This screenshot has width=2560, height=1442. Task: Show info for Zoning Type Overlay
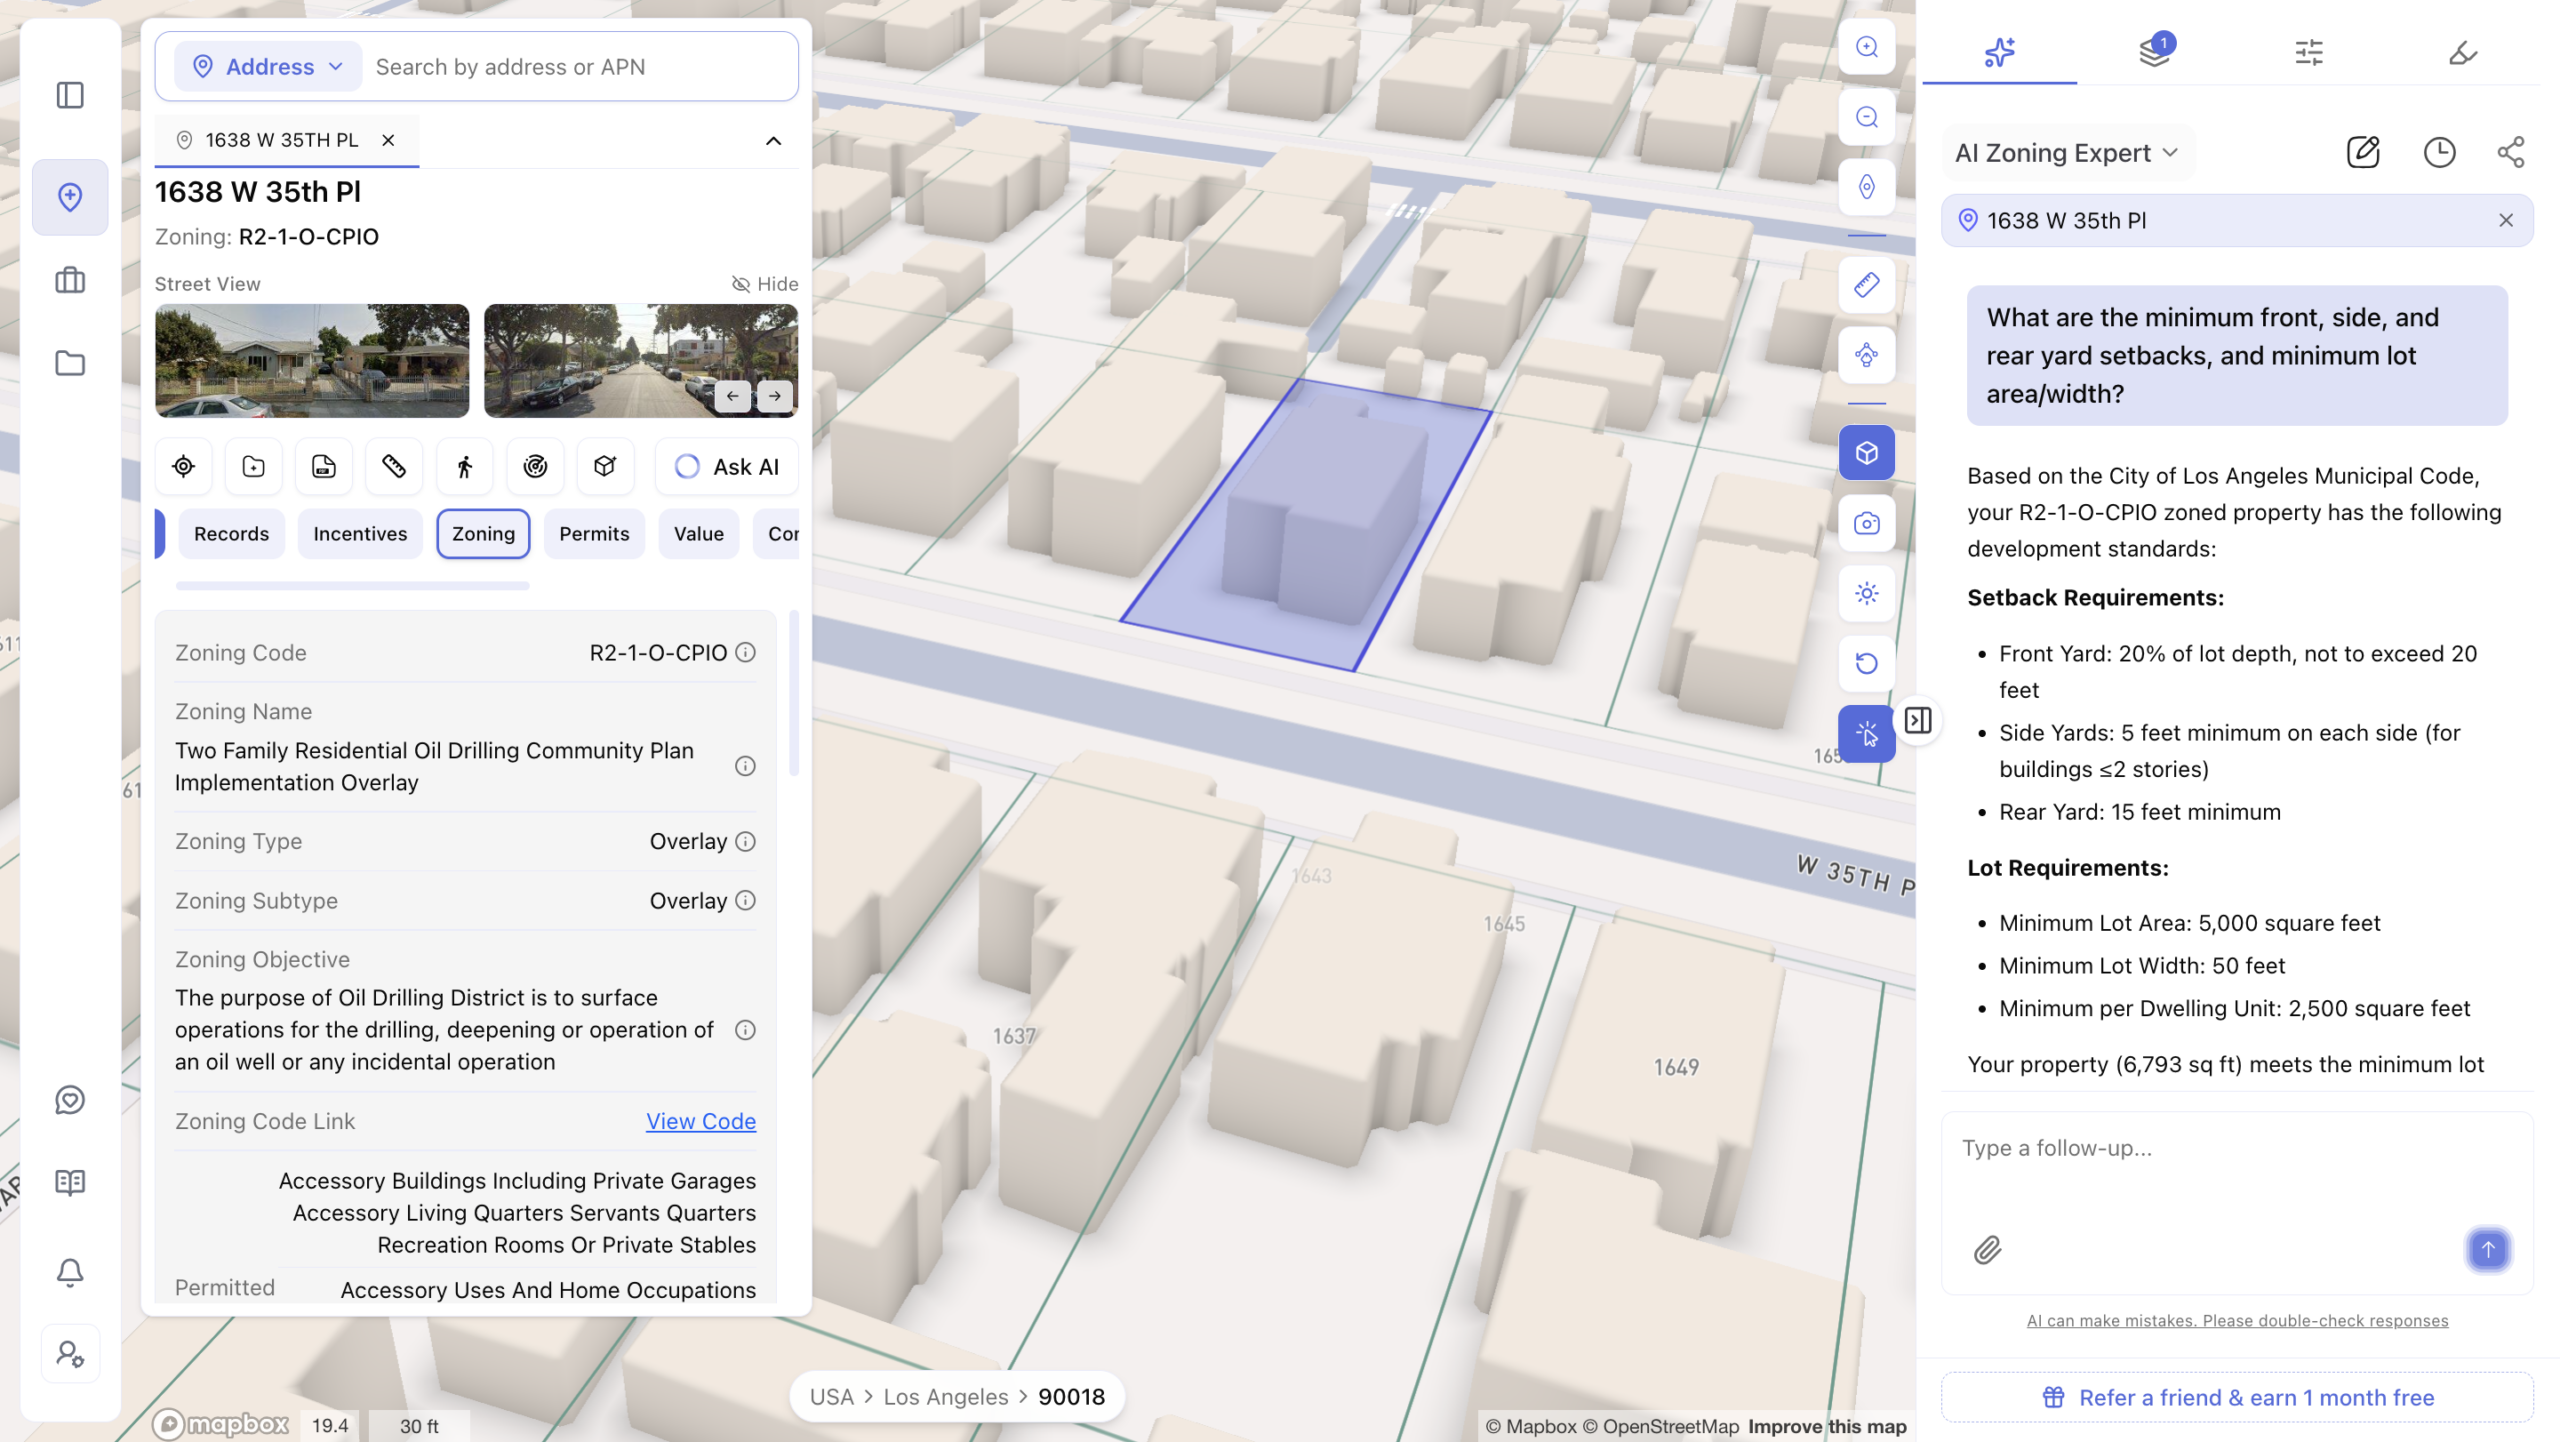pyautogui.click(x=745, y=842)
